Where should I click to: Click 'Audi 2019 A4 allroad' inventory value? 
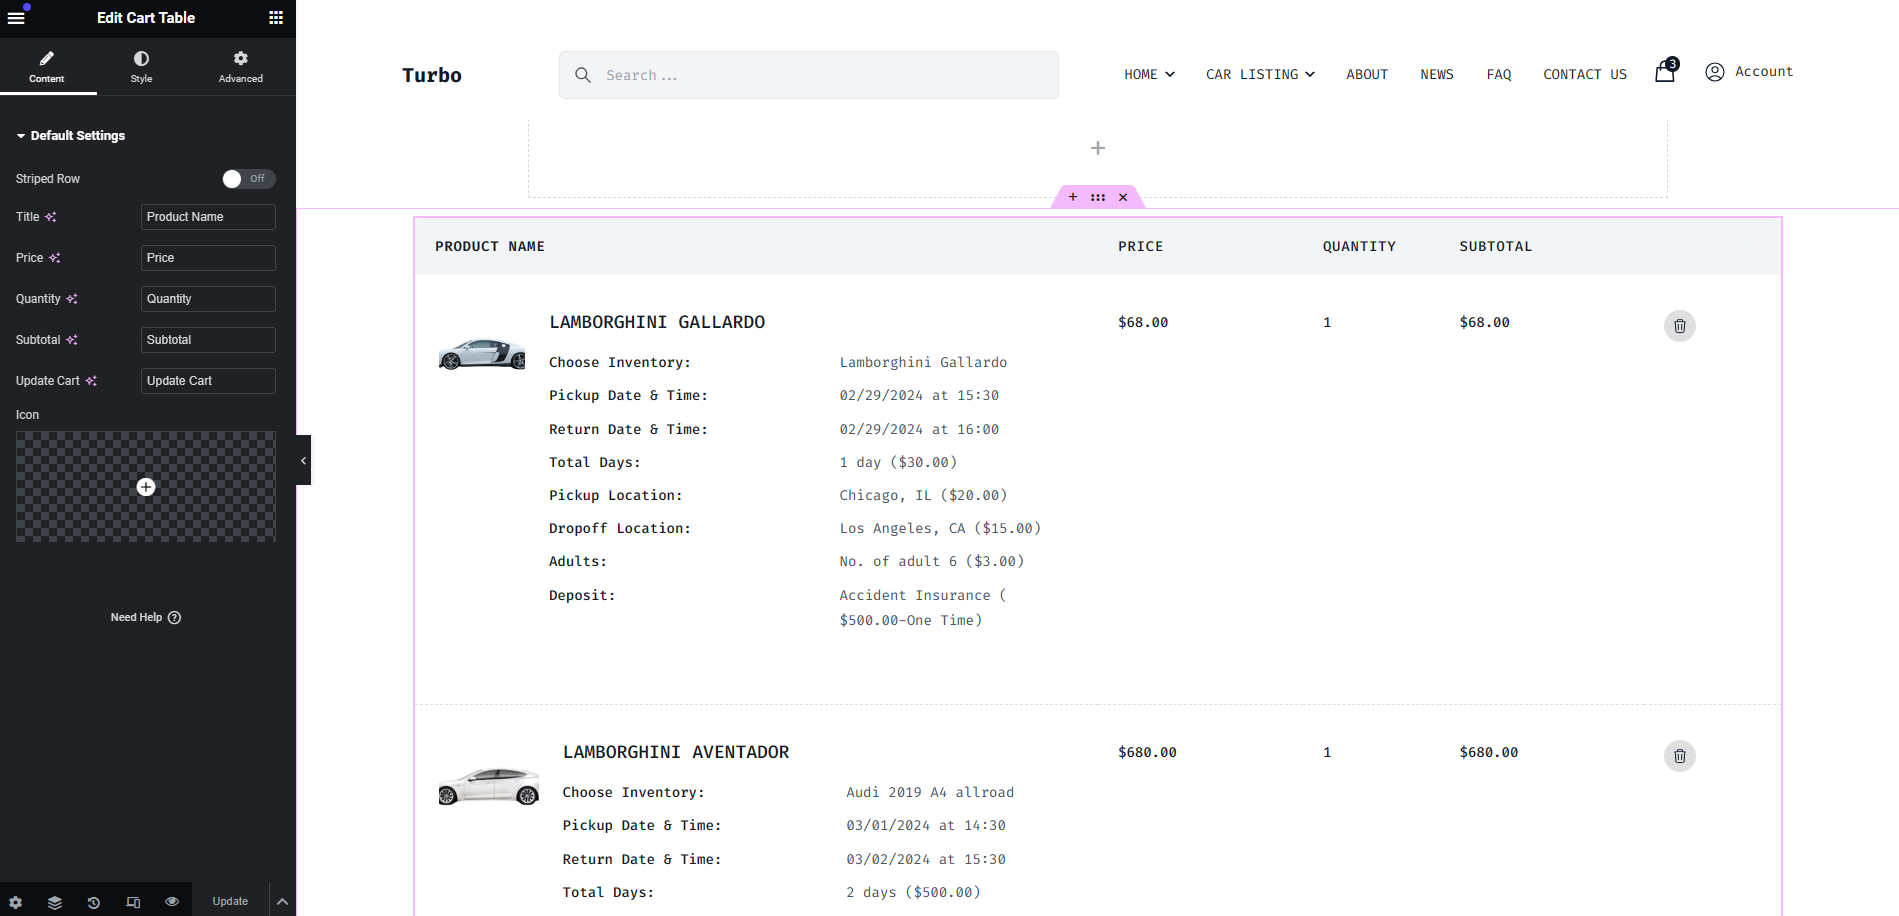tap(930, 793)
